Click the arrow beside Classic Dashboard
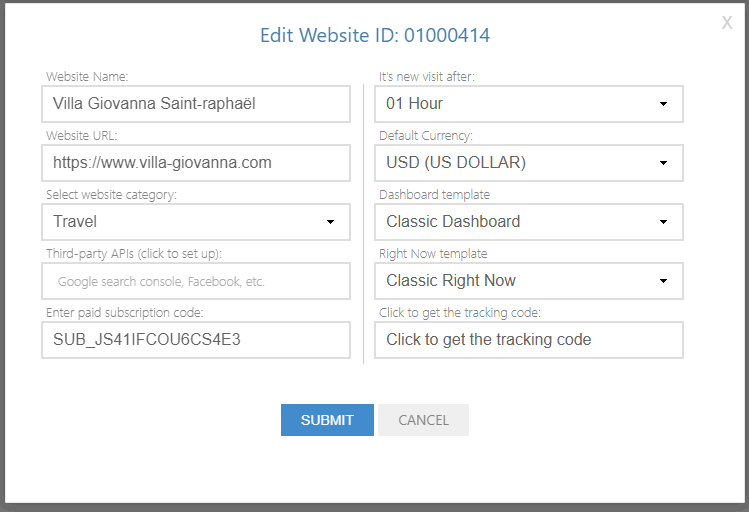This screenshot has height=512, width=749. 663,222
